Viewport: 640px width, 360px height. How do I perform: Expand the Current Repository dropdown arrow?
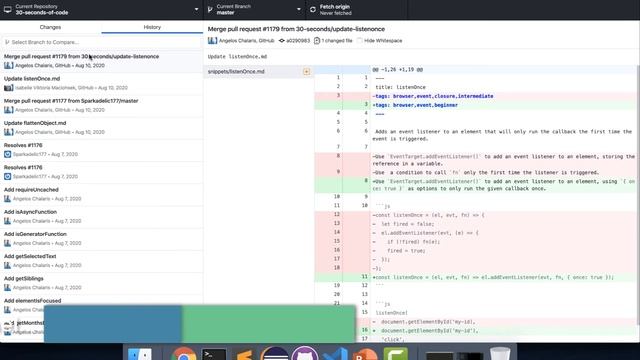click(196, 9)
